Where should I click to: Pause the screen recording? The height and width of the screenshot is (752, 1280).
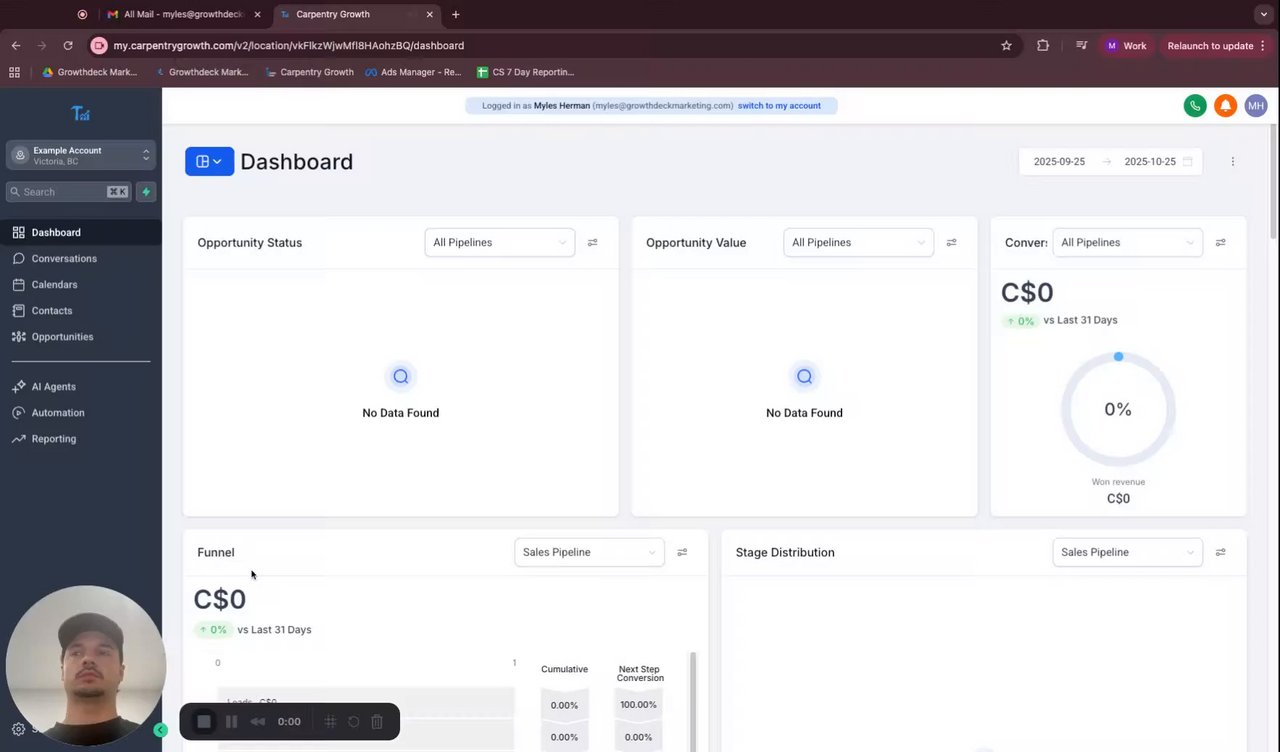point(231,721)
